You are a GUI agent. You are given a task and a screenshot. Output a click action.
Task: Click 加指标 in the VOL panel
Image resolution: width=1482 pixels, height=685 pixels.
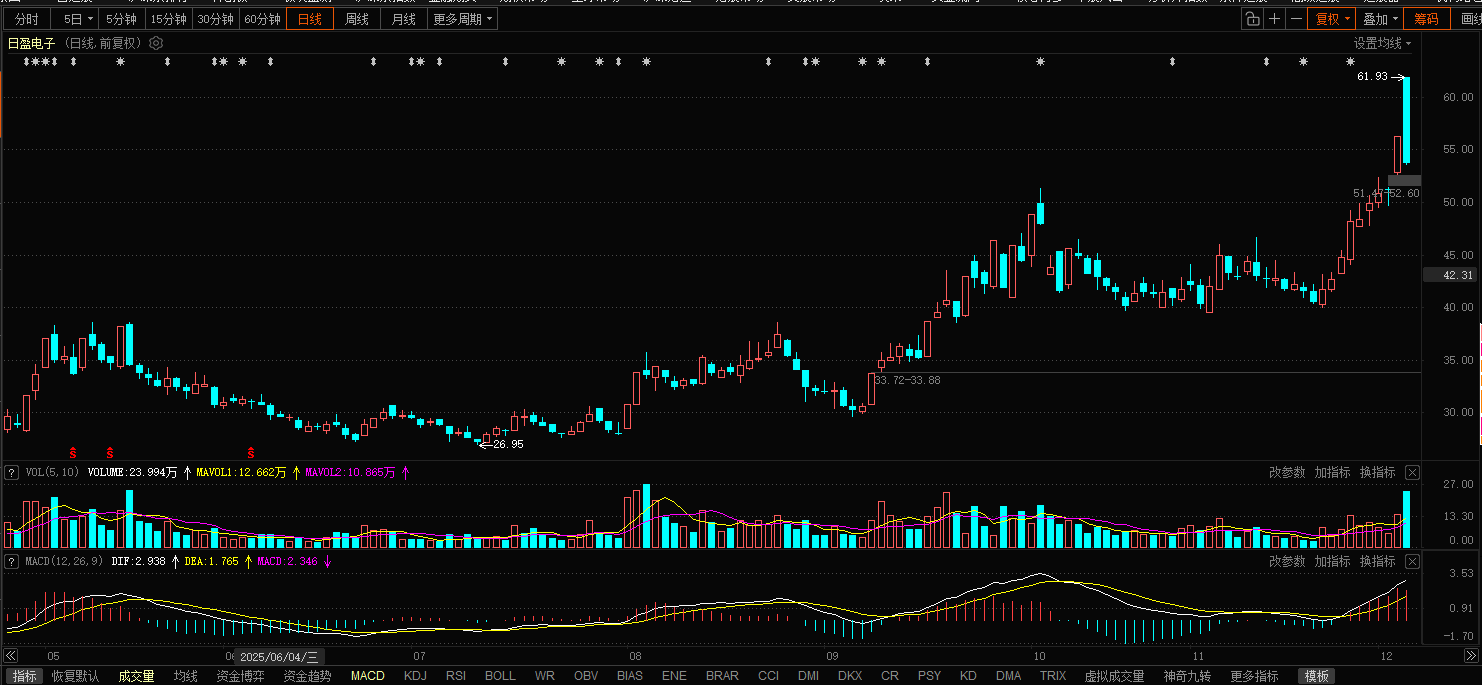[x=1332, y=473]
